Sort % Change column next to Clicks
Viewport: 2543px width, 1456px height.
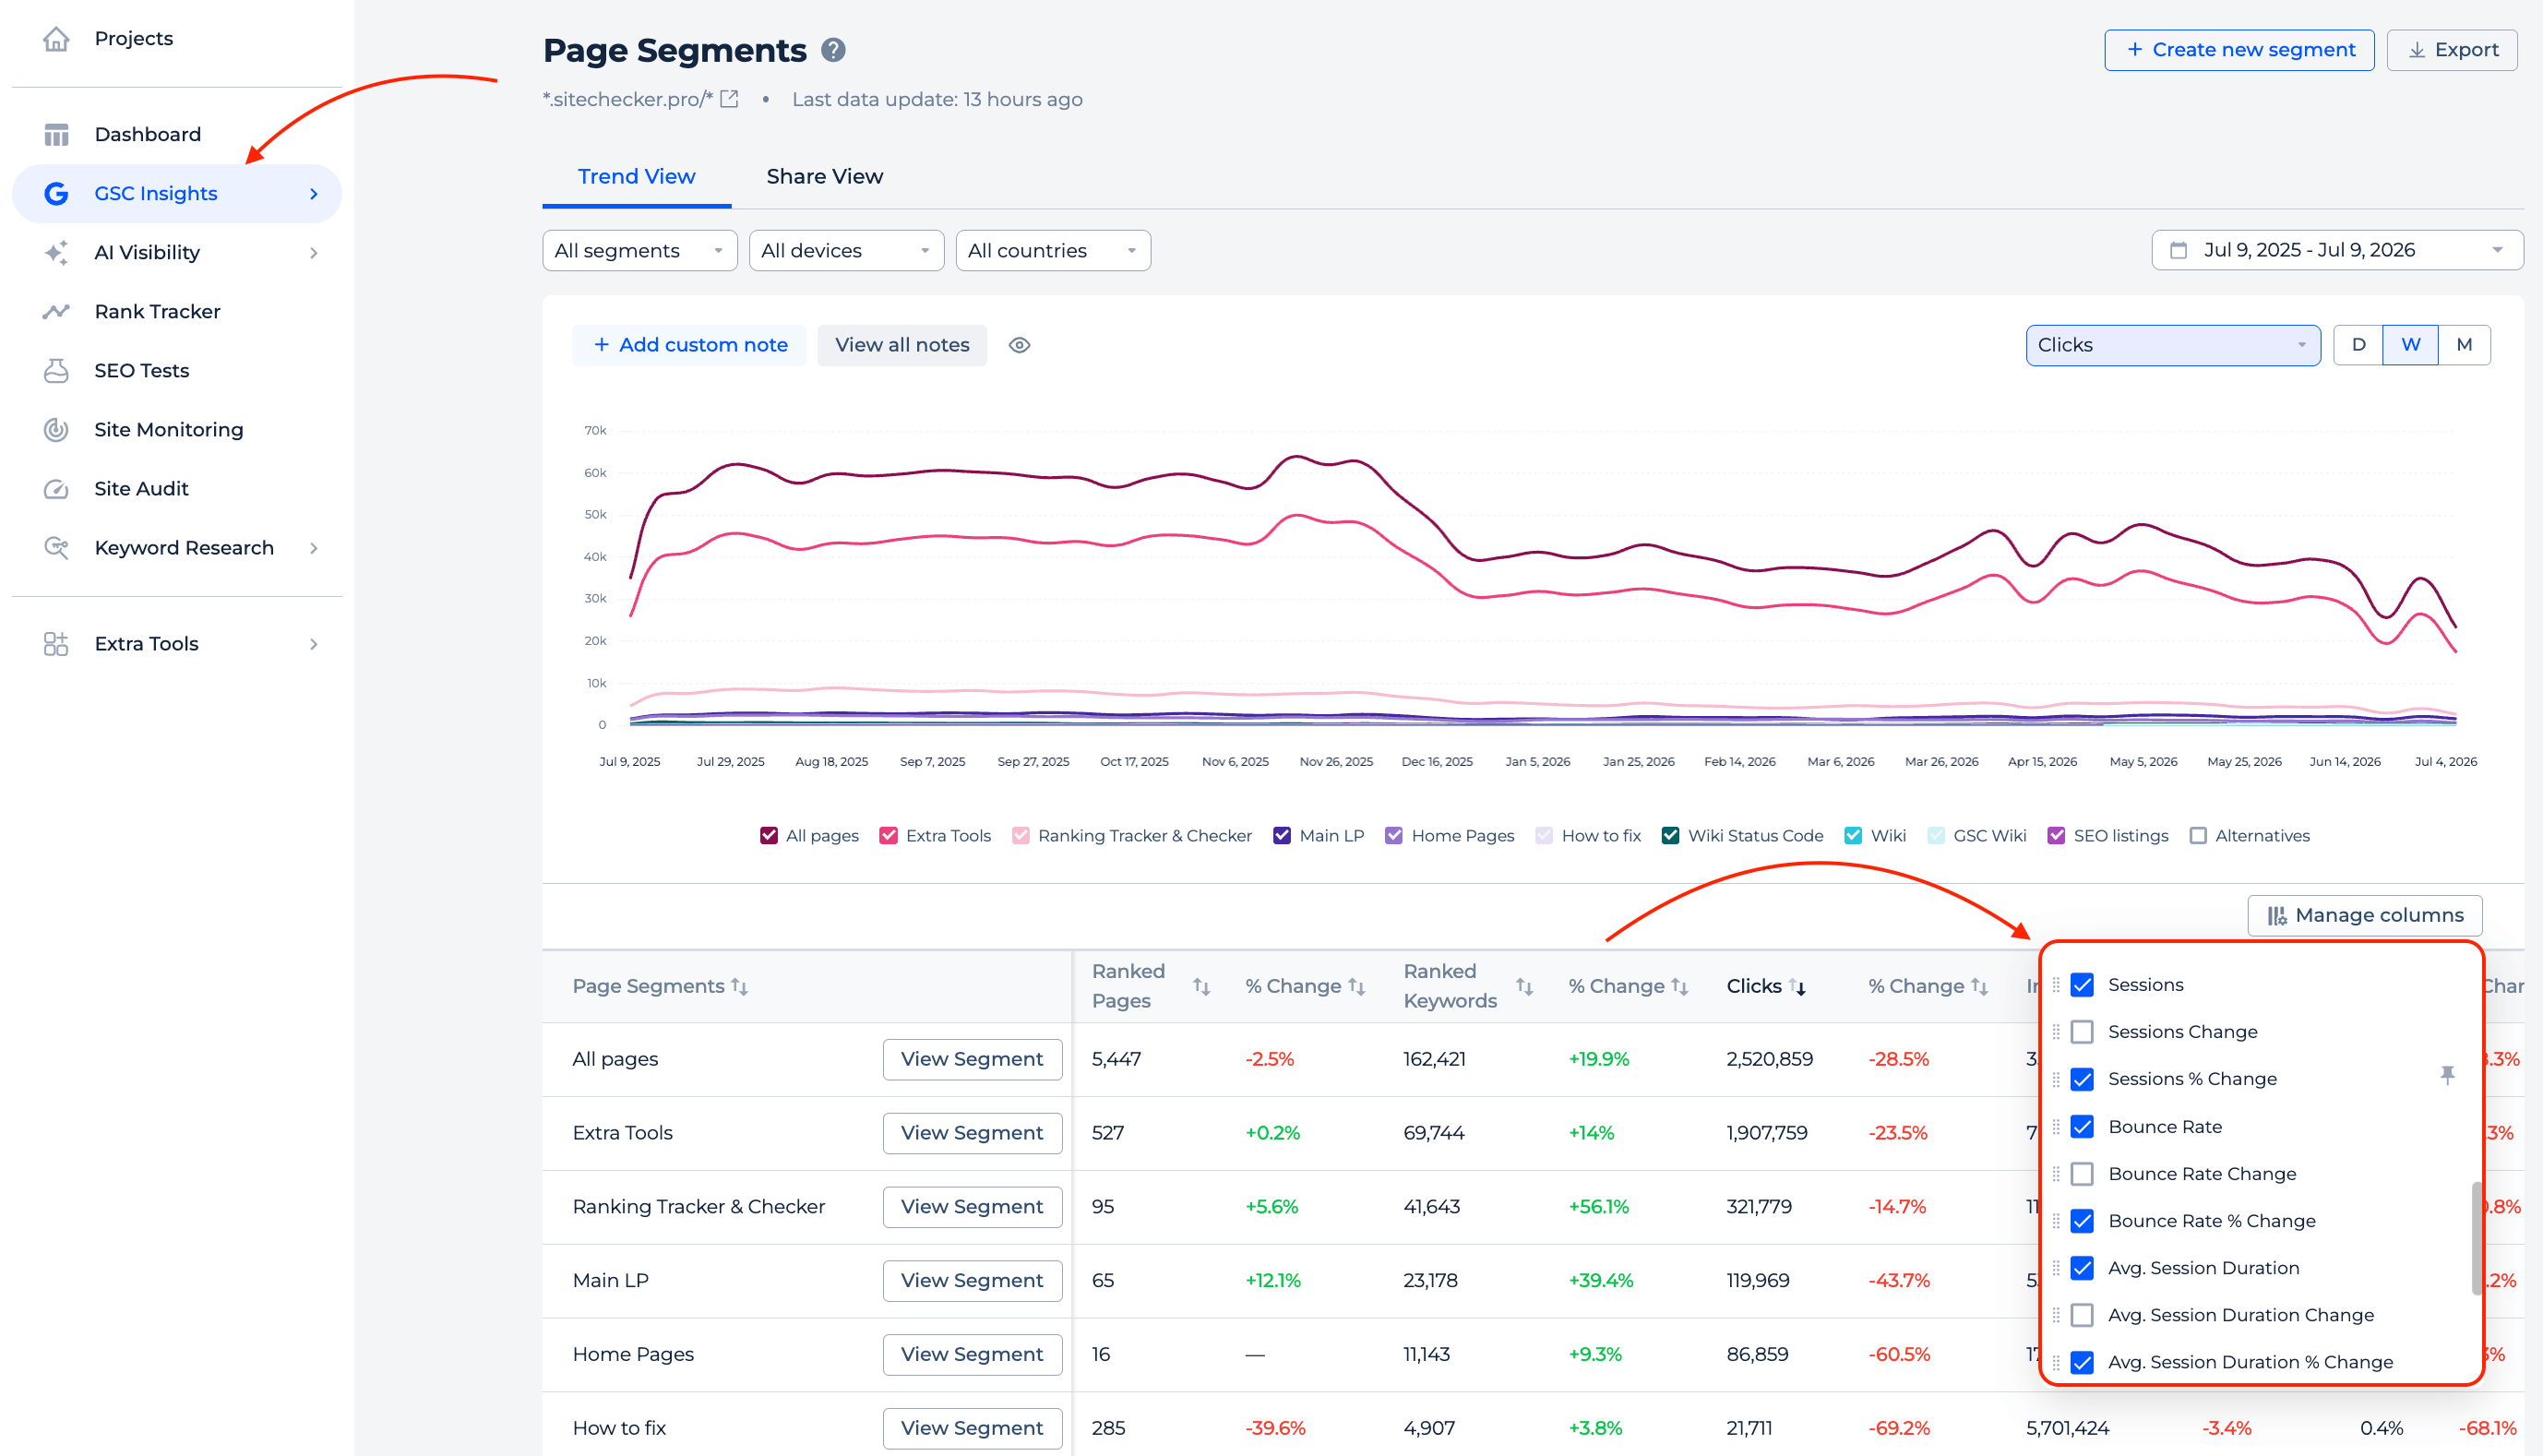click(x=1979, y=986)
